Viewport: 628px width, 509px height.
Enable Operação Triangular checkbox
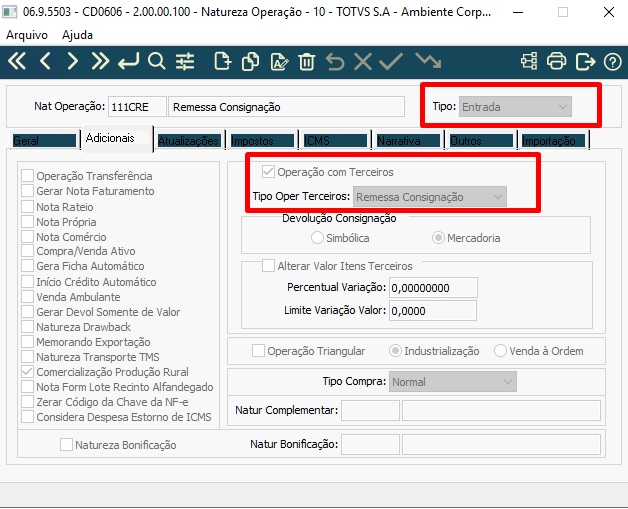[258, 351]
